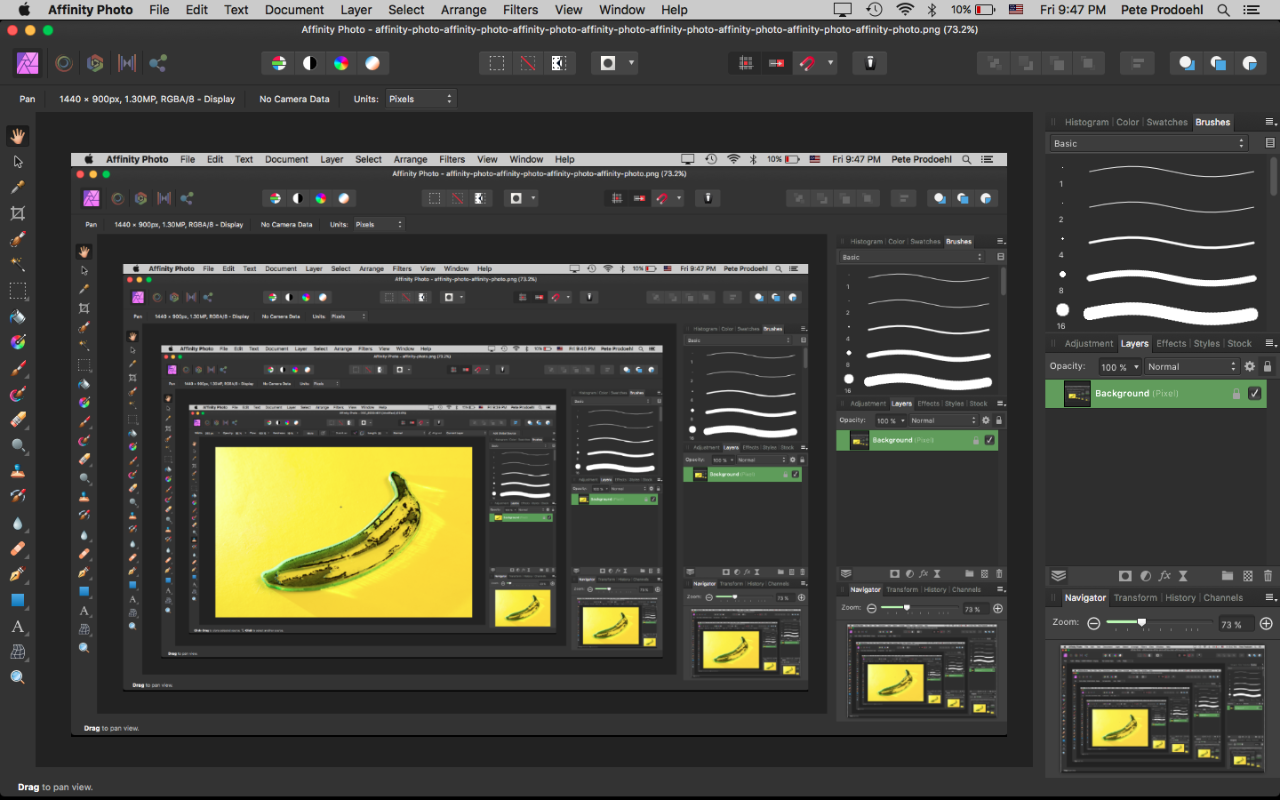The width and height of the screenshot is (1280, 800).
Task: Select the View (hand) tool
Action: (17, 135)
